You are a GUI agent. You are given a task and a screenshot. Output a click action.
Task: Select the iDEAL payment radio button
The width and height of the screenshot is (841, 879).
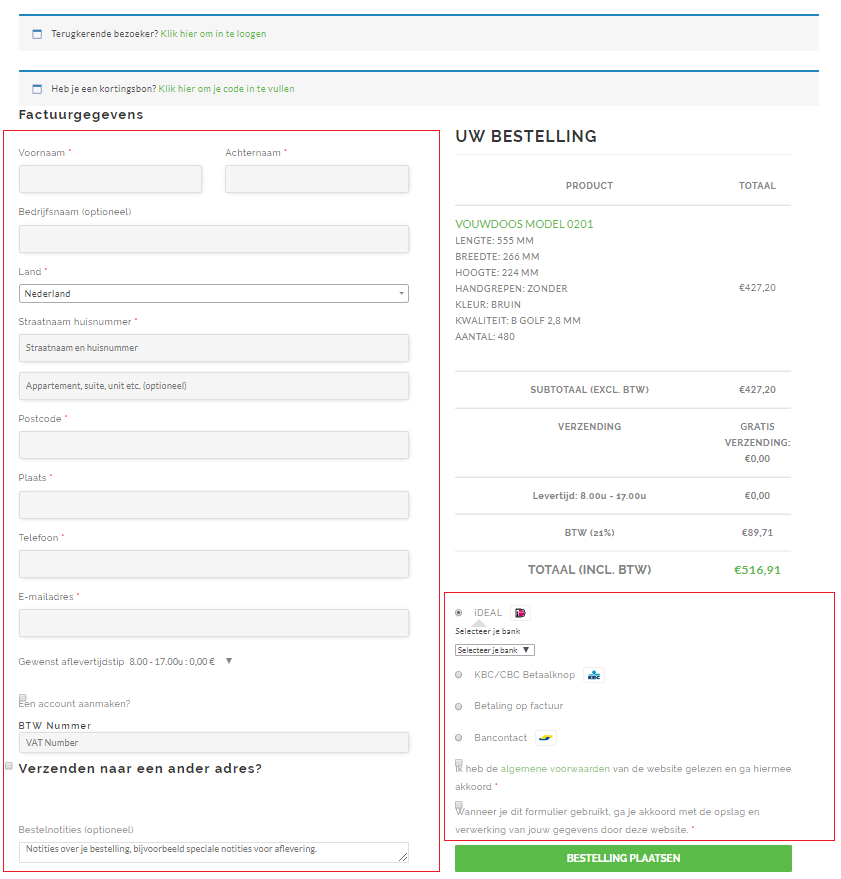click(x=458, y=613)
